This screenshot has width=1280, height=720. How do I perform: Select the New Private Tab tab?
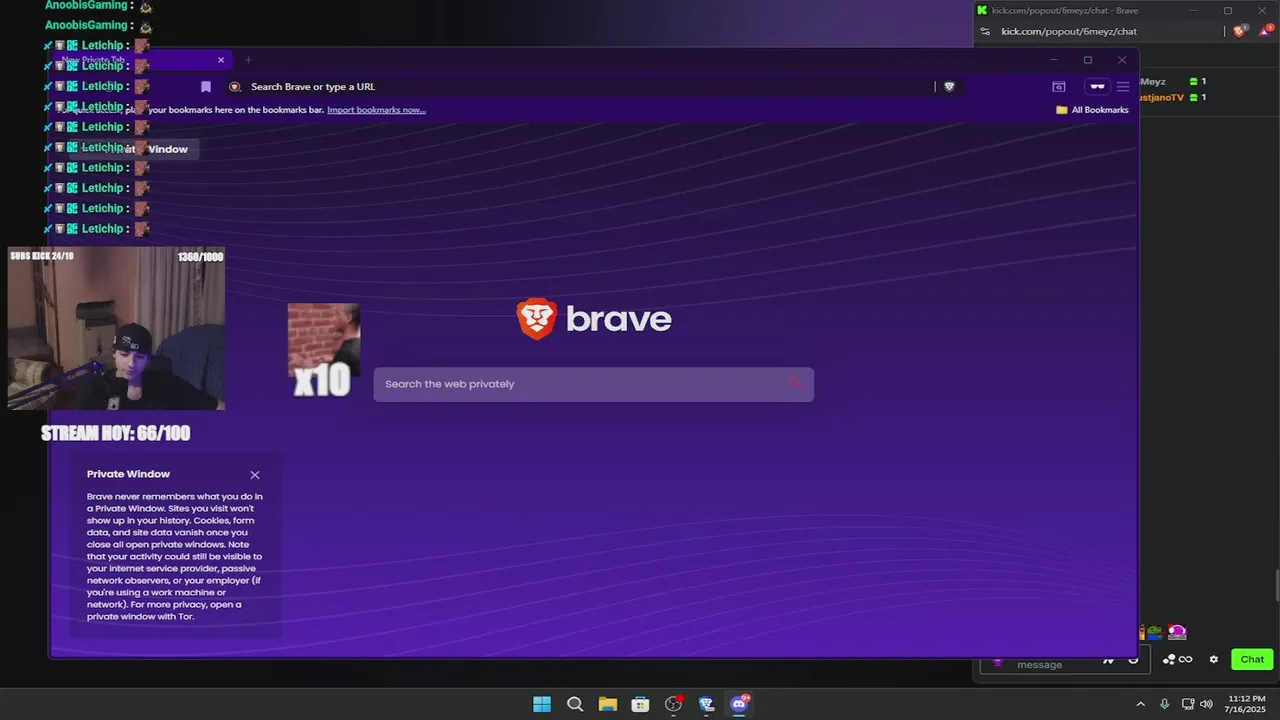140,60
